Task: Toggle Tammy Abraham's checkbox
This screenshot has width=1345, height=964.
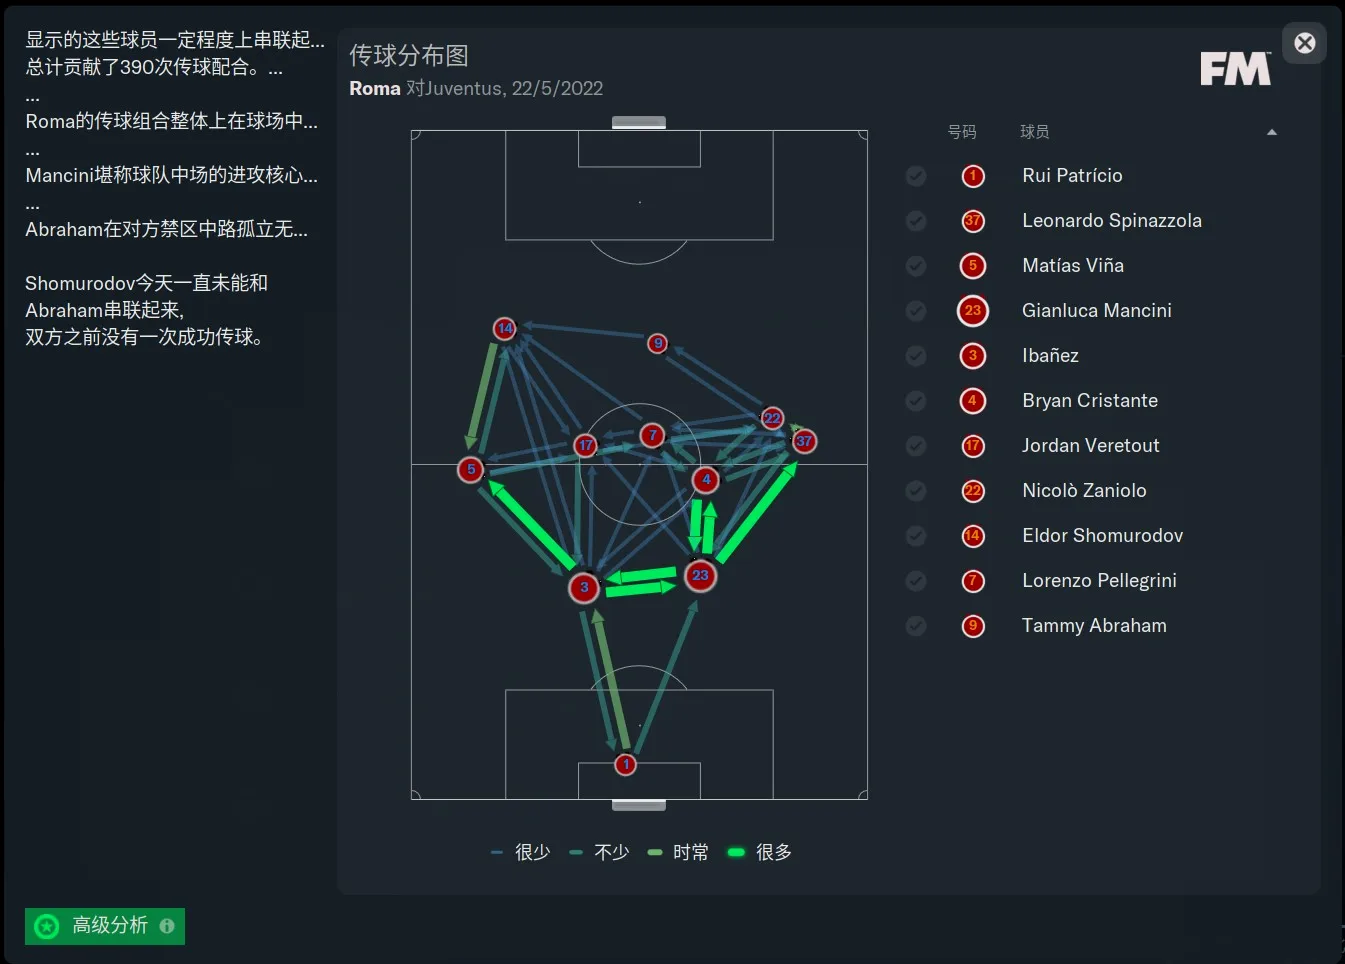Action: click(x=916, y=626)
